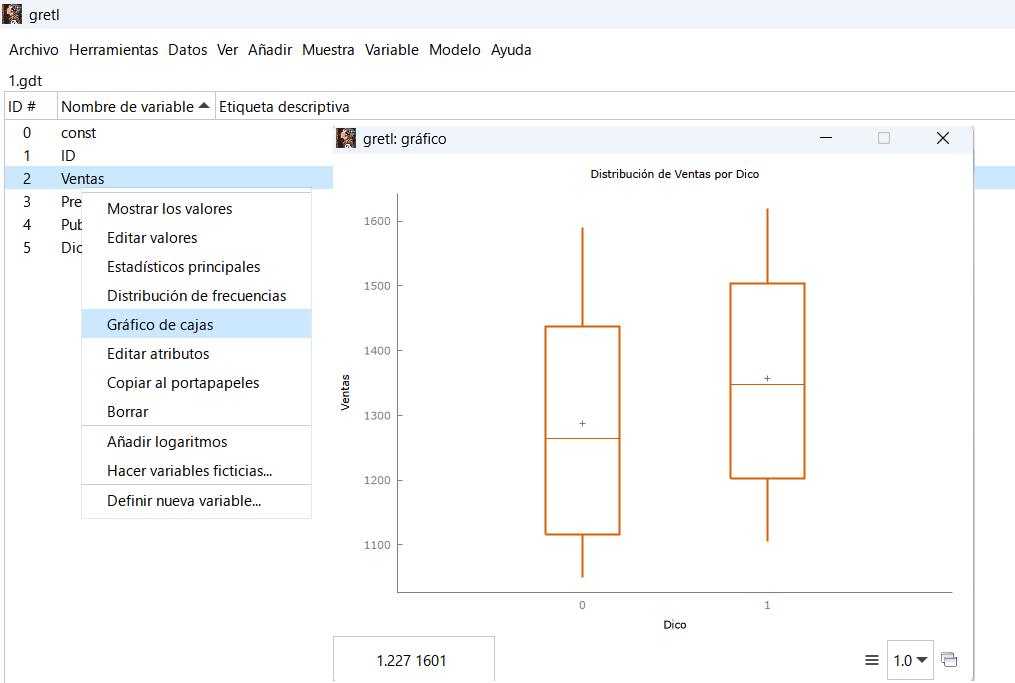Open the graph hamburger menu icon
1015x683 pixels.
(872, 660)
